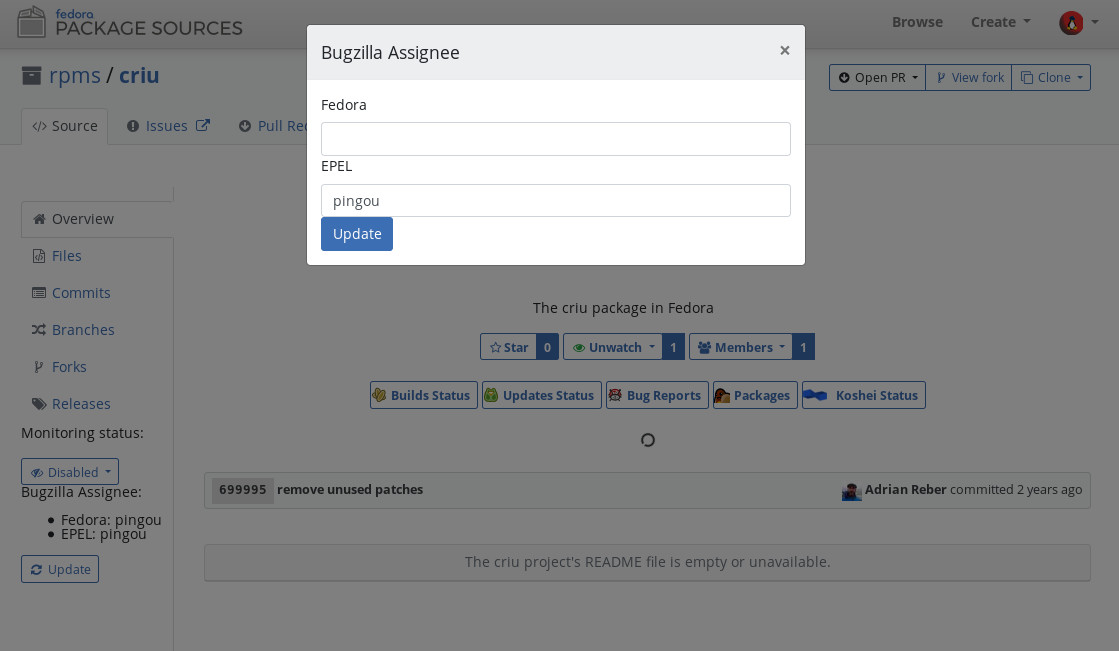This screenshot has width=1119, height=651.
Task: Expand the Clone dropdown
Action: click(x=1050, y=77)
